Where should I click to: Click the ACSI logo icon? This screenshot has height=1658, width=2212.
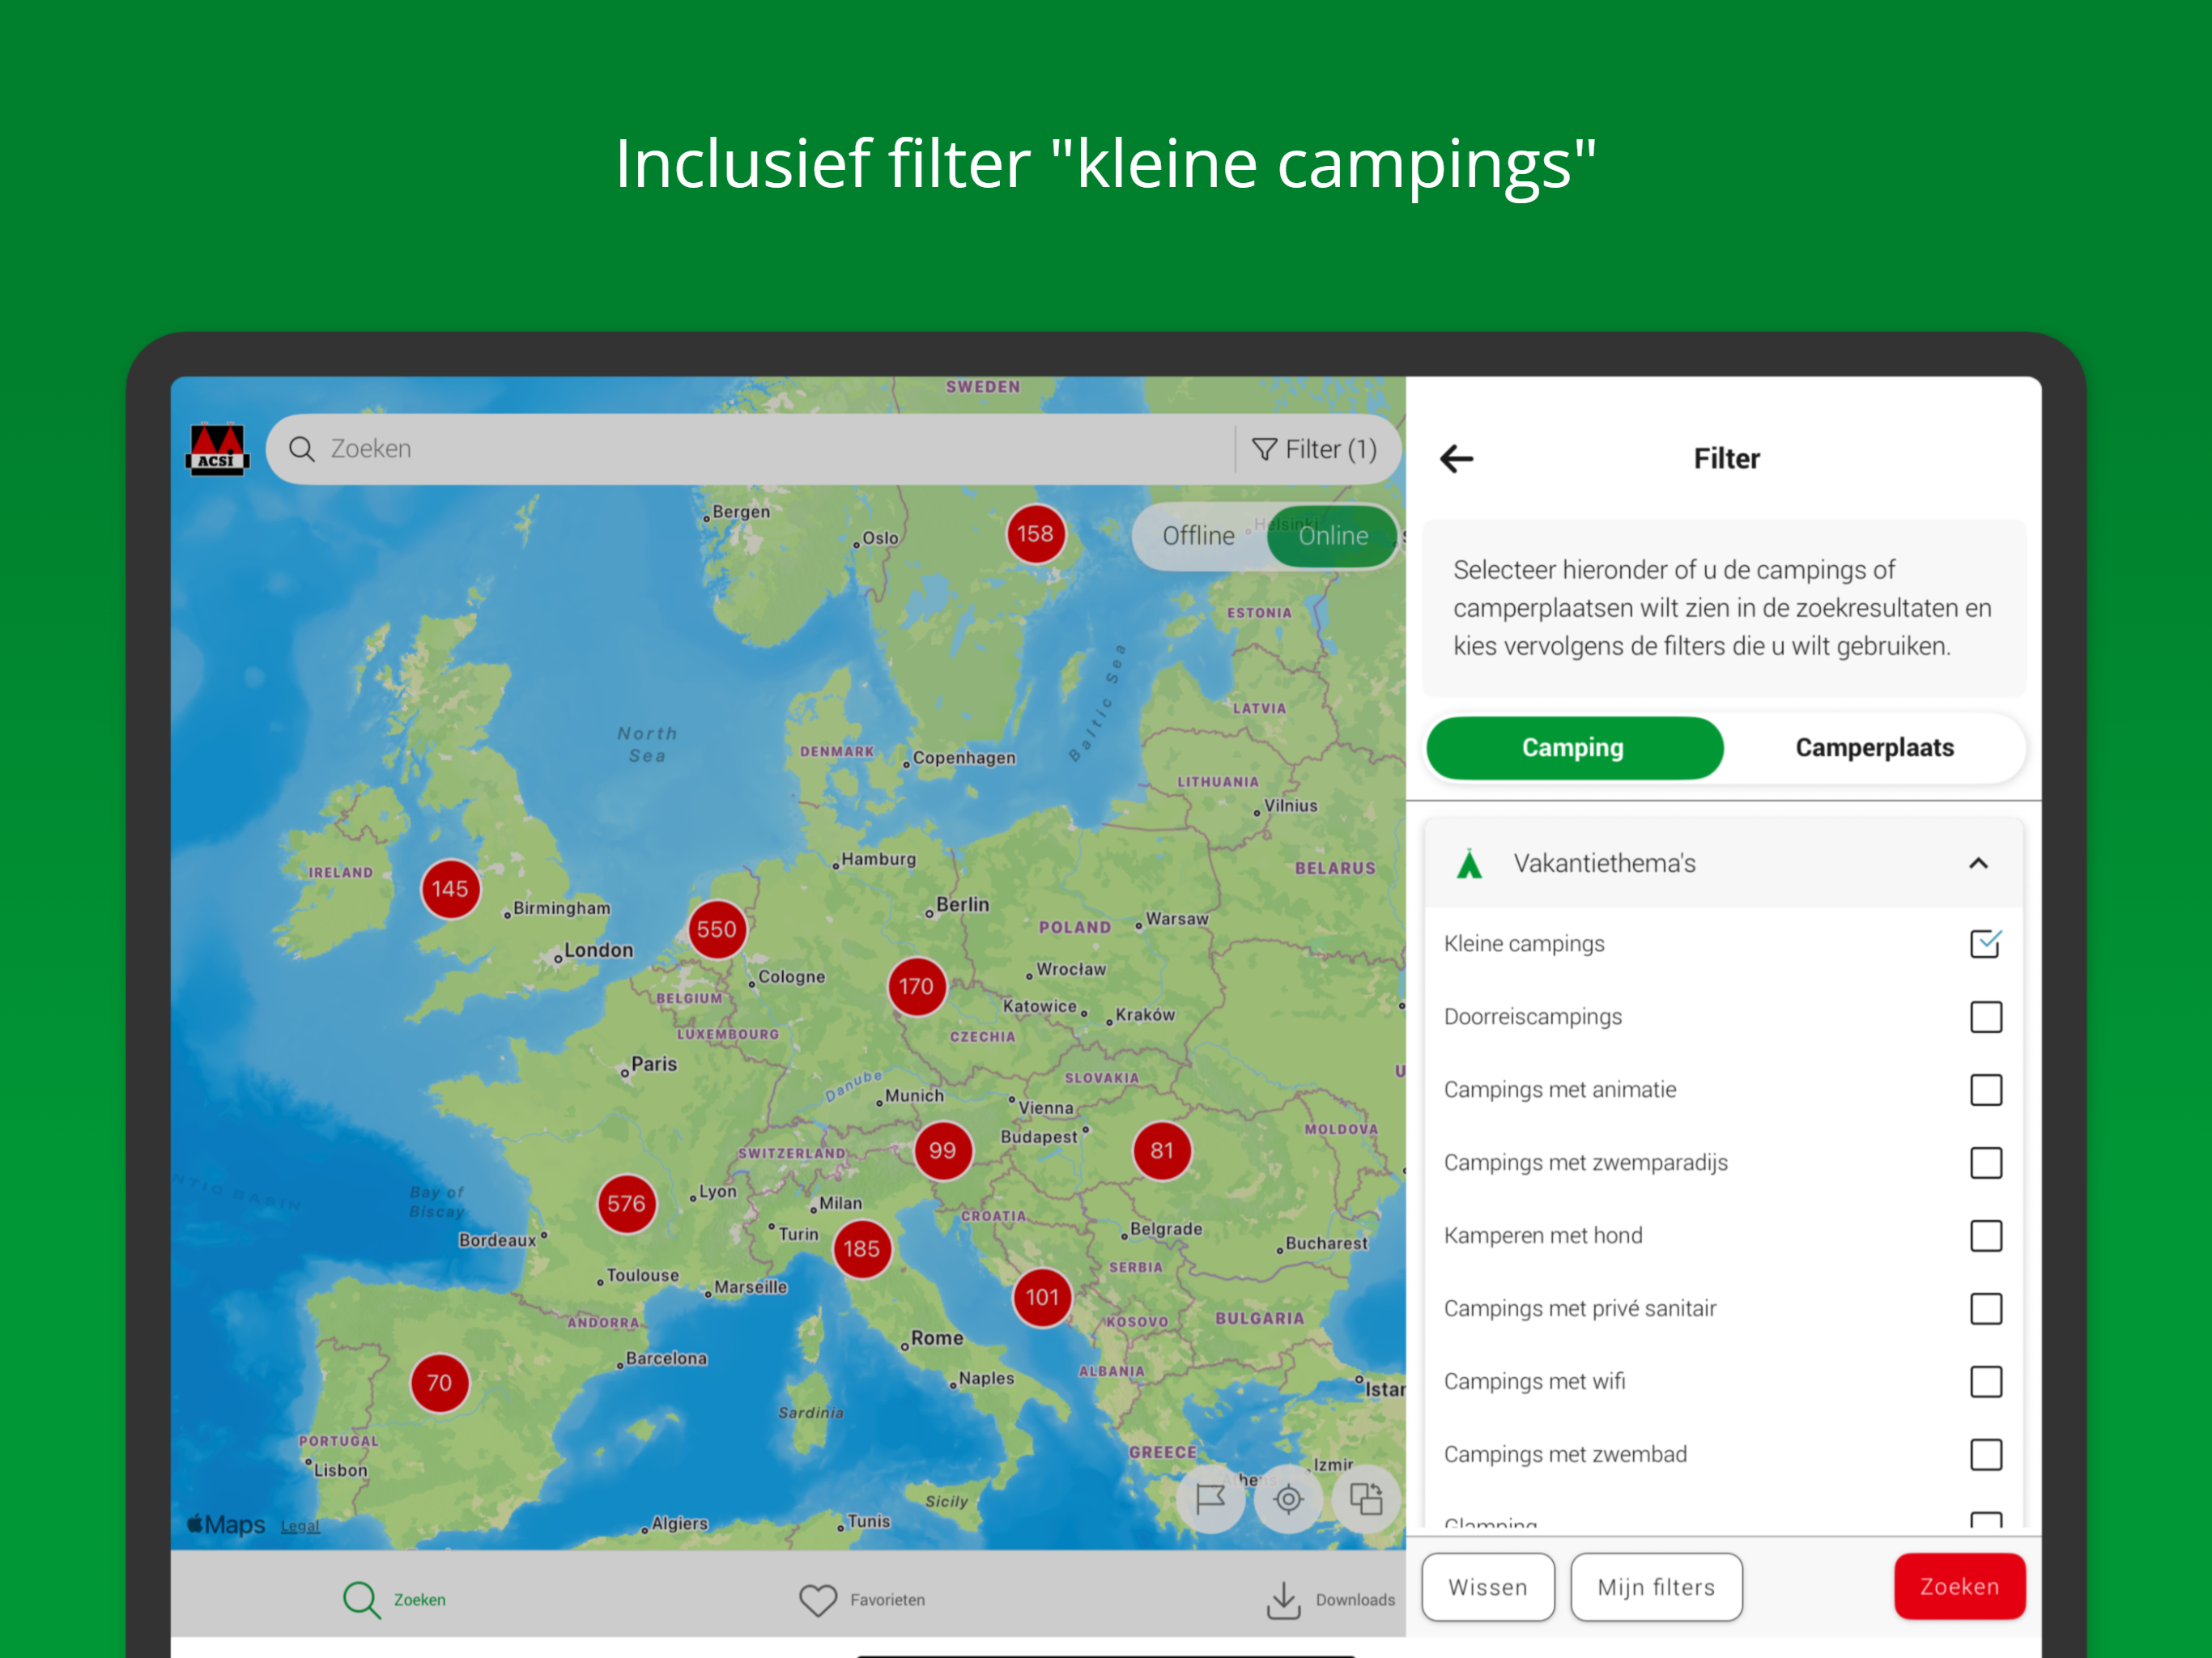[x=217, y=449]
